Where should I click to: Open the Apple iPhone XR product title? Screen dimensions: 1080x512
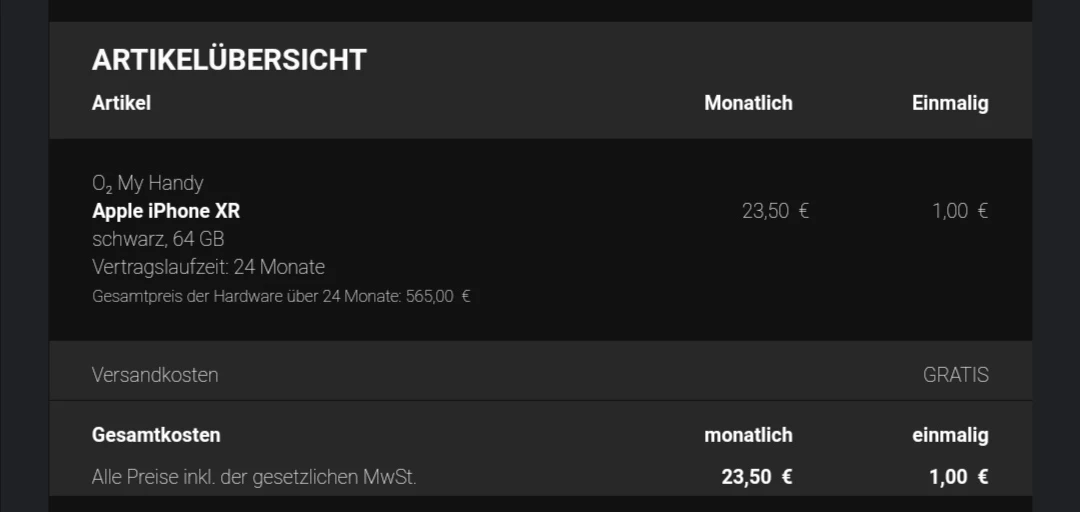click(x=166, y=211)
